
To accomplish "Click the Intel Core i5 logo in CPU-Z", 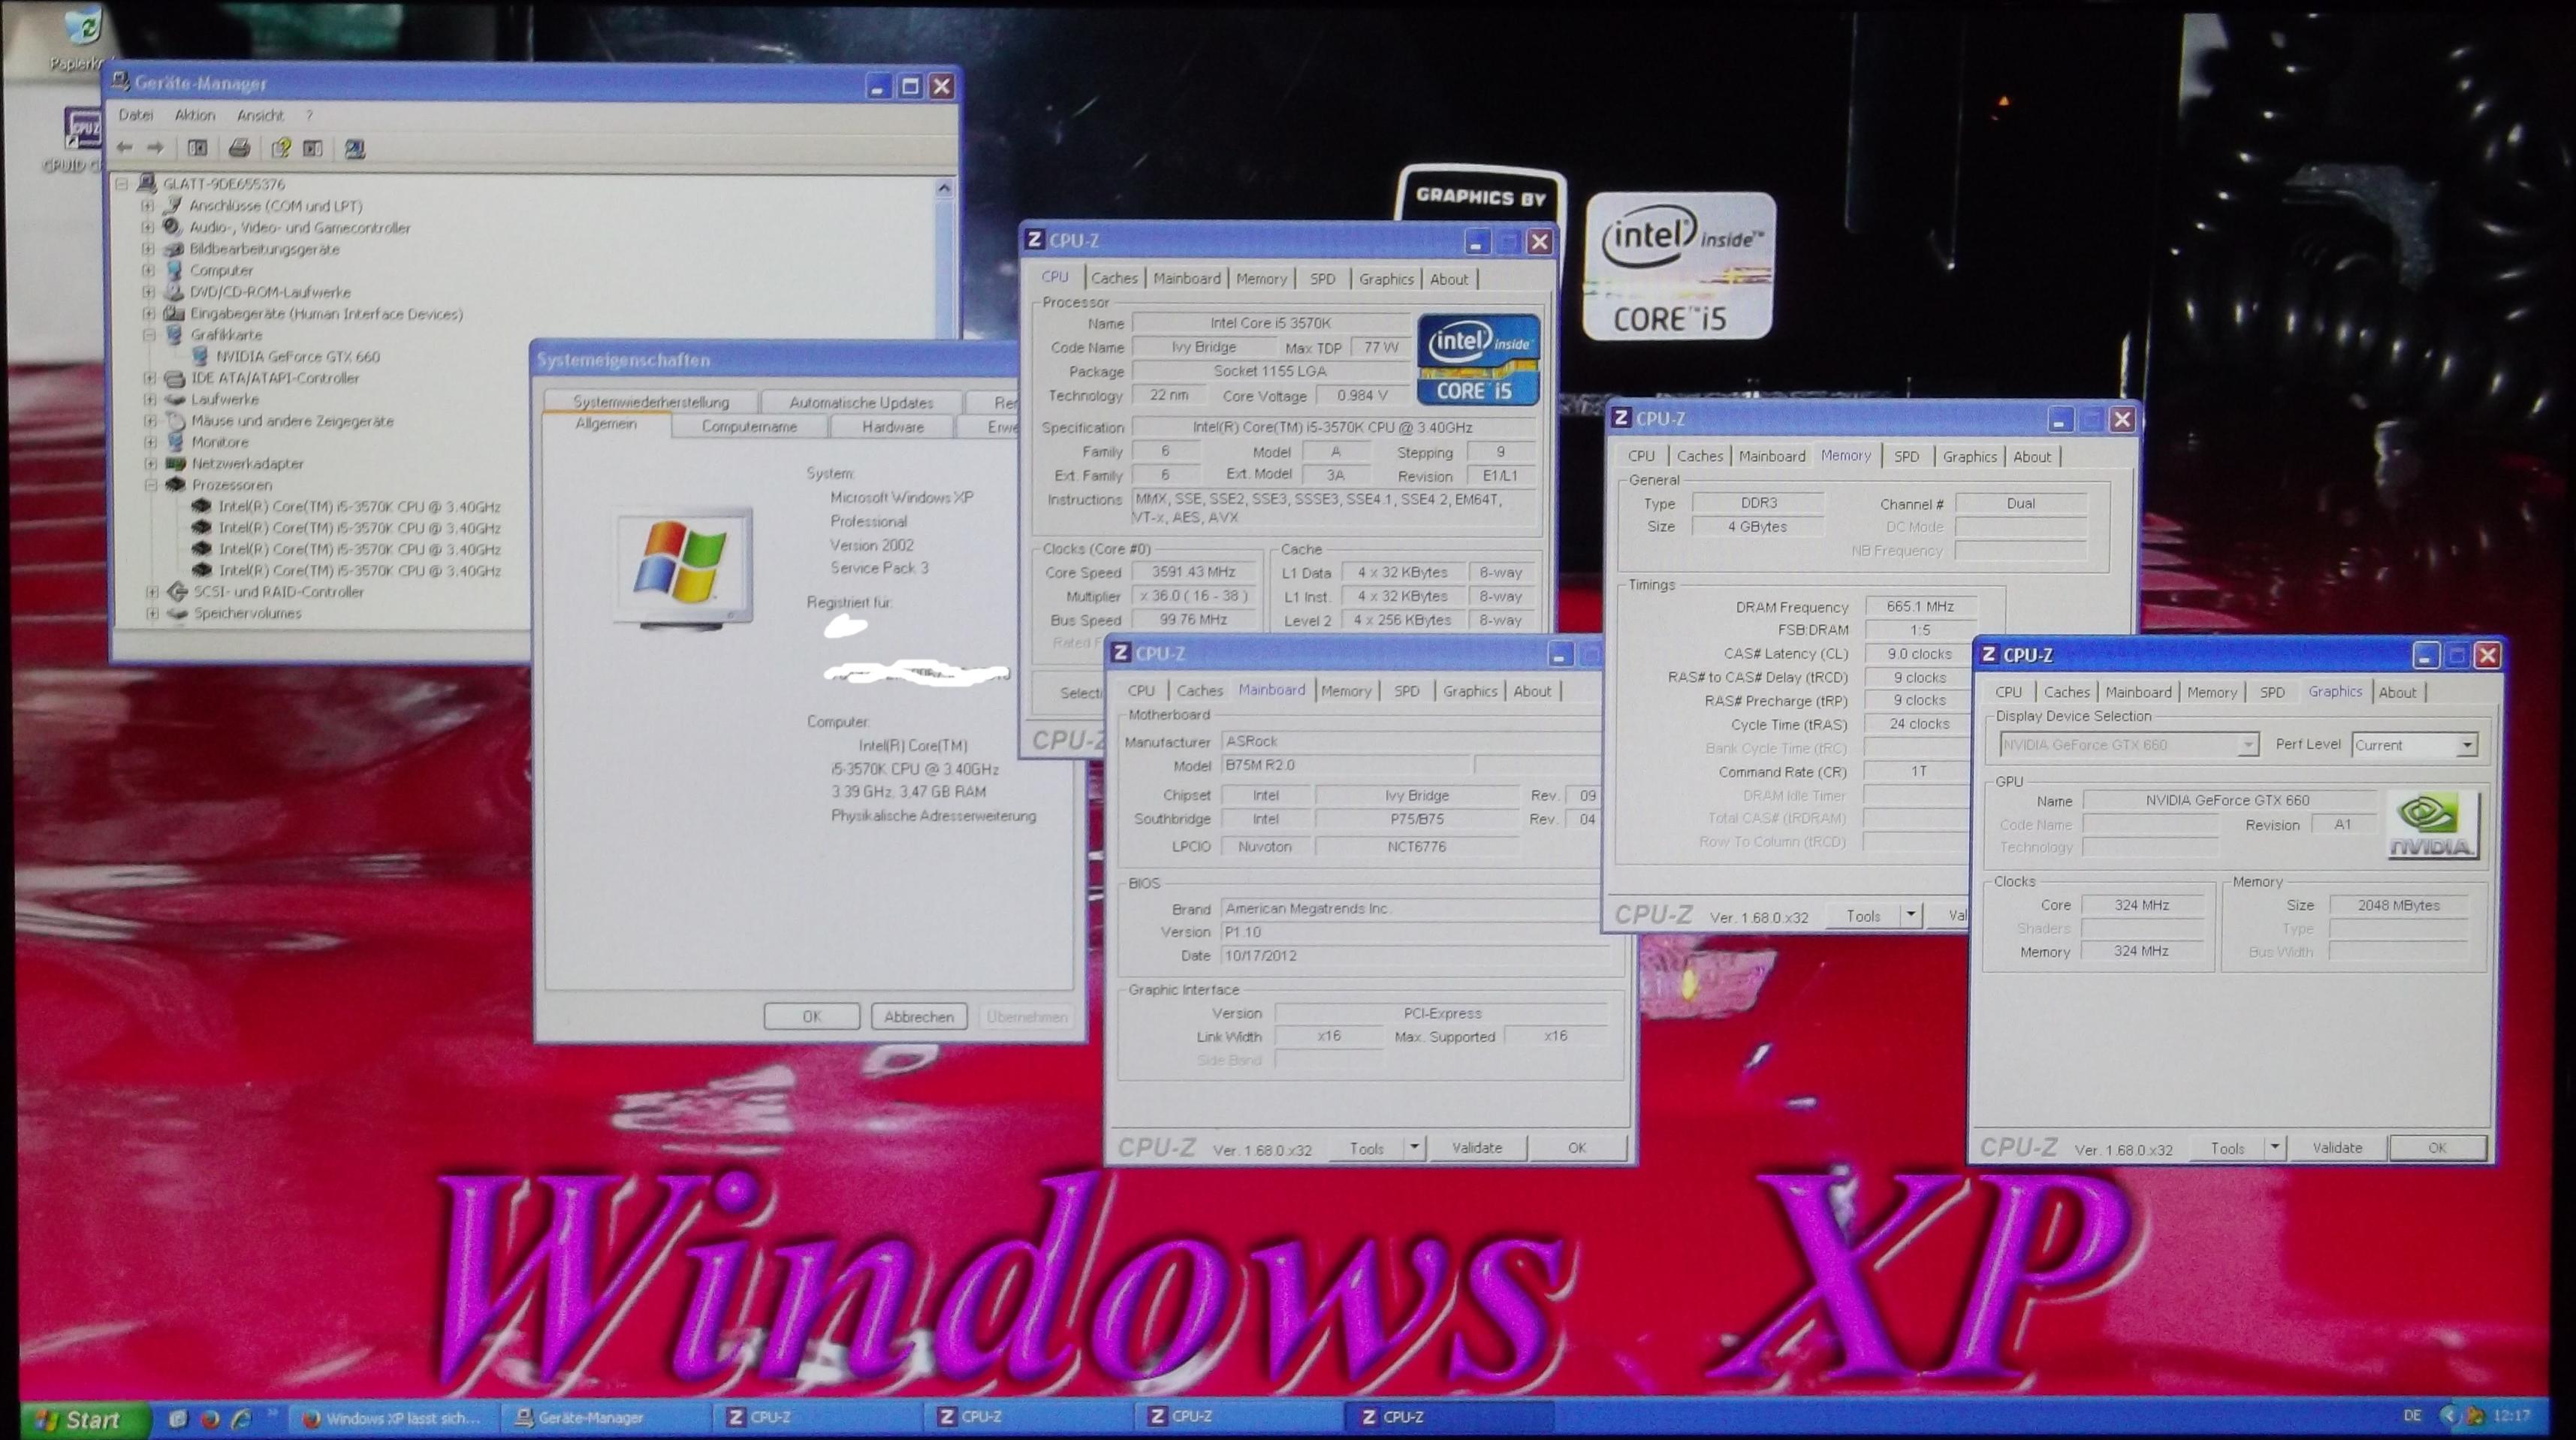I will click(1477, 360).
